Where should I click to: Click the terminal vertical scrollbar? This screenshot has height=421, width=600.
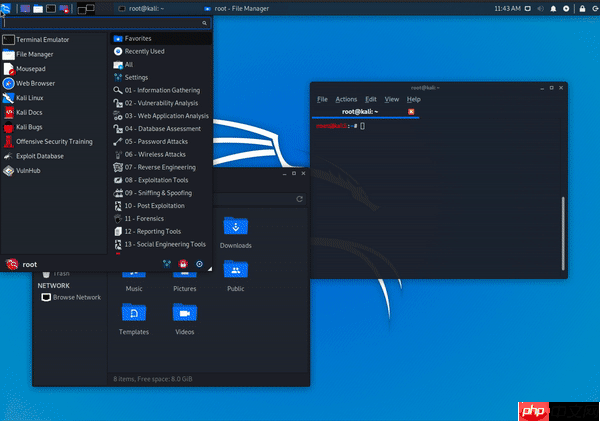point(563,233)
